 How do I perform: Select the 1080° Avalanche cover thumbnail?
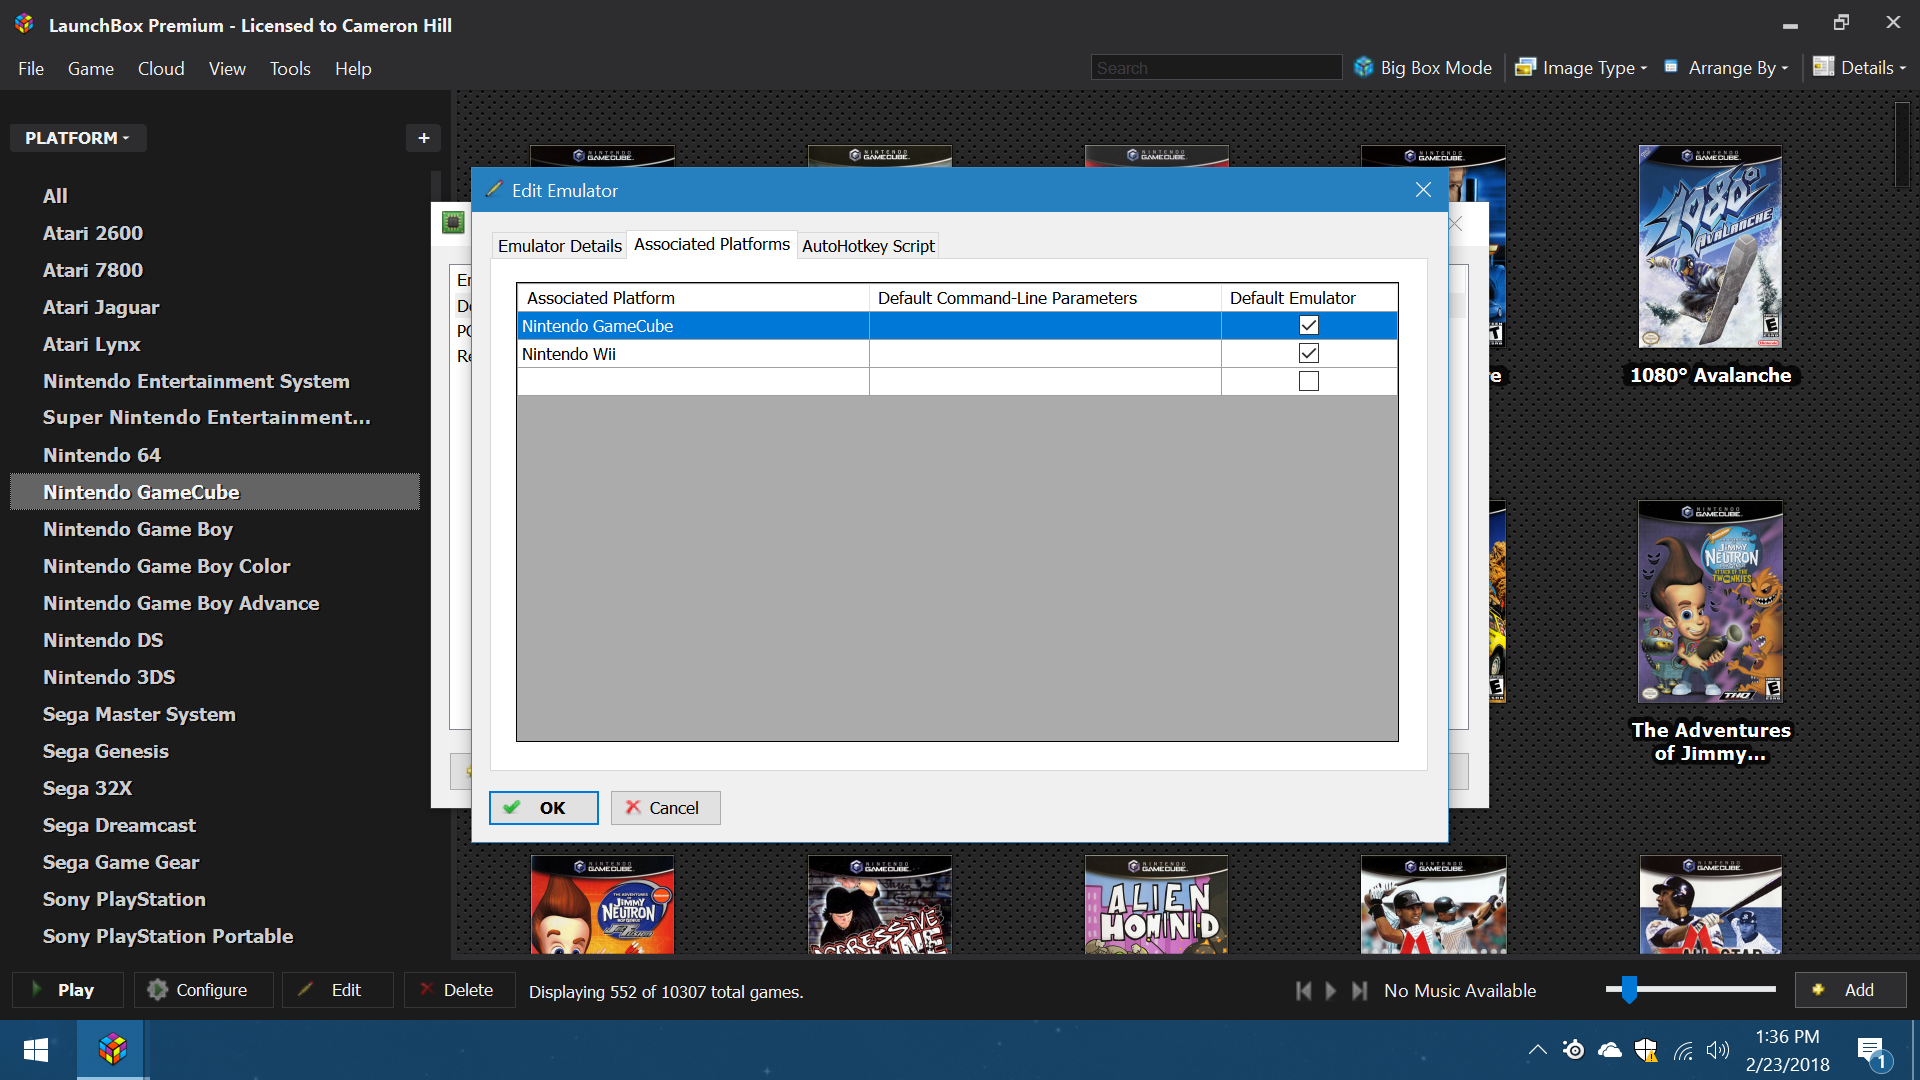(1710, 246)
